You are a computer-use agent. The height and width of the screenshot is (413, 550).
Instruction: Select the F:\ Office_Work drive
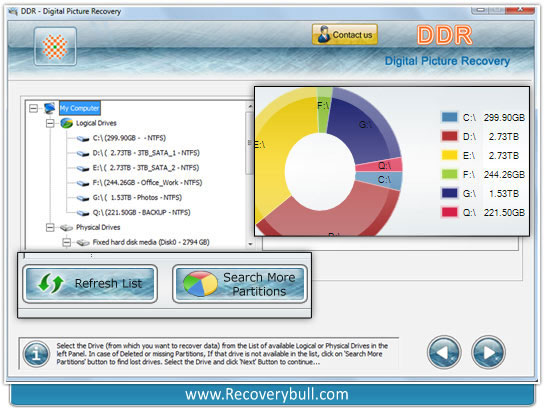[147, 183]
